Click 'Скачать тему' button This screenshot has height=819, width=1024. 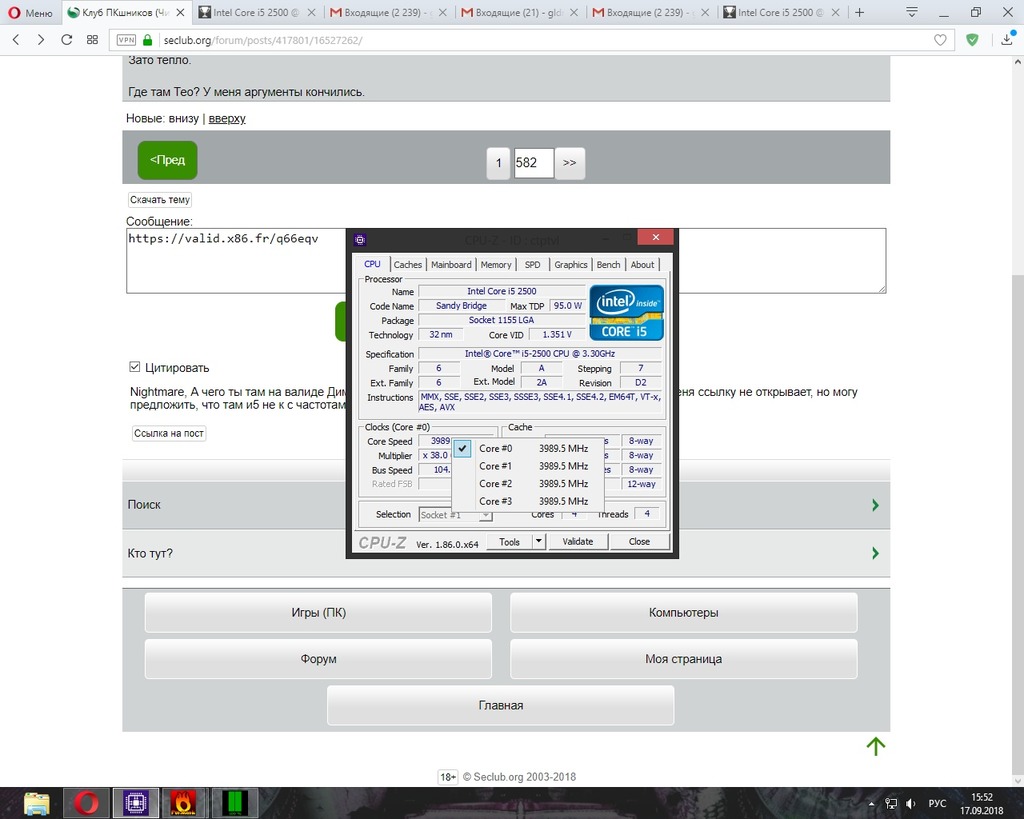pyautogui.click(x=159, y=200)
